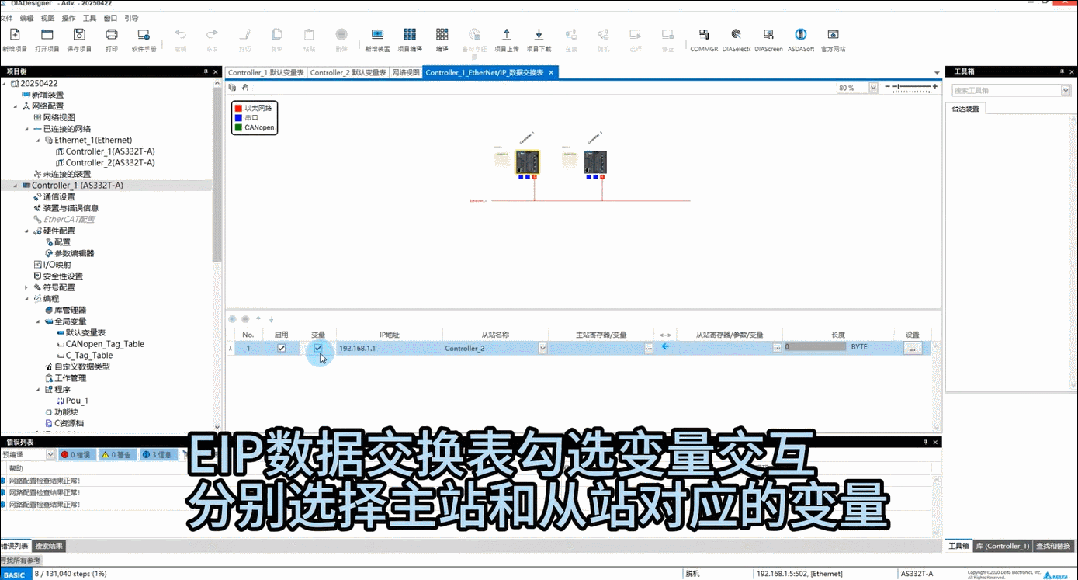Click the Project Compile (项目编译) toolbar icon
Viewport: 1078px width, 580px height.
[410, 35]
